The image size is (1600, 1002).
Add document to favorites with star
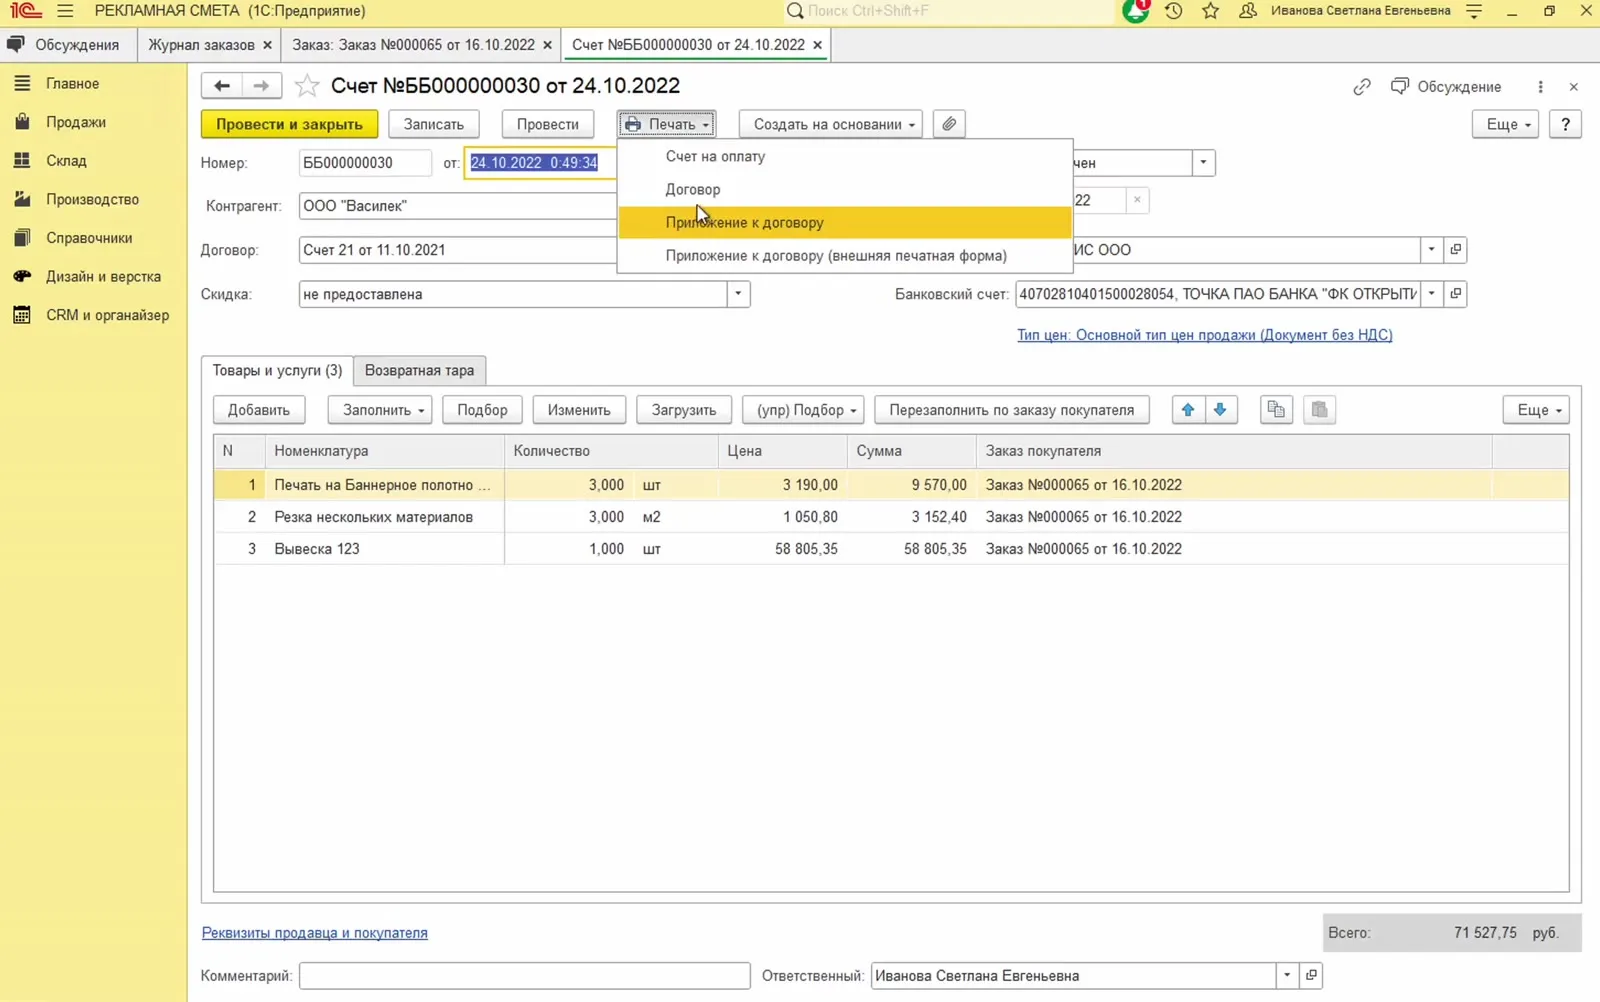307,86
